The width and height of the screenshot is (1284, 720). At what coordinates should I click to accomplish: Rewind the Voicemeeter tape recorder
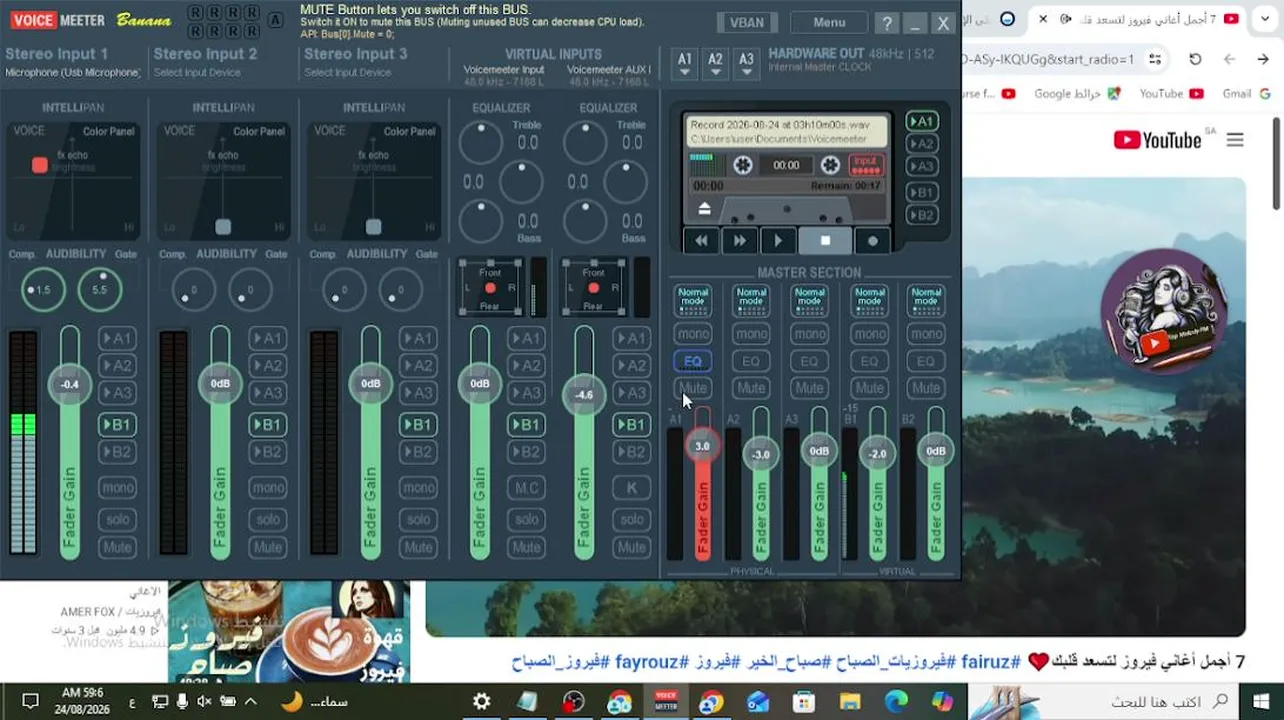click(701, 241)
